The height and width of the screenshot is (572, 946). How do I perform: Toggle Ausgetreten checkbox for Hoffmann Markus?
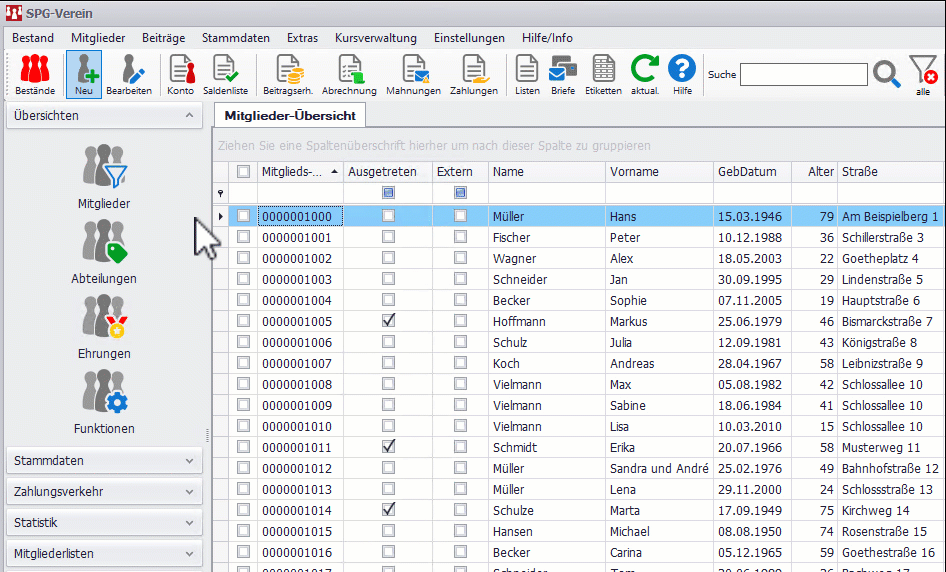tap(388, 321)
